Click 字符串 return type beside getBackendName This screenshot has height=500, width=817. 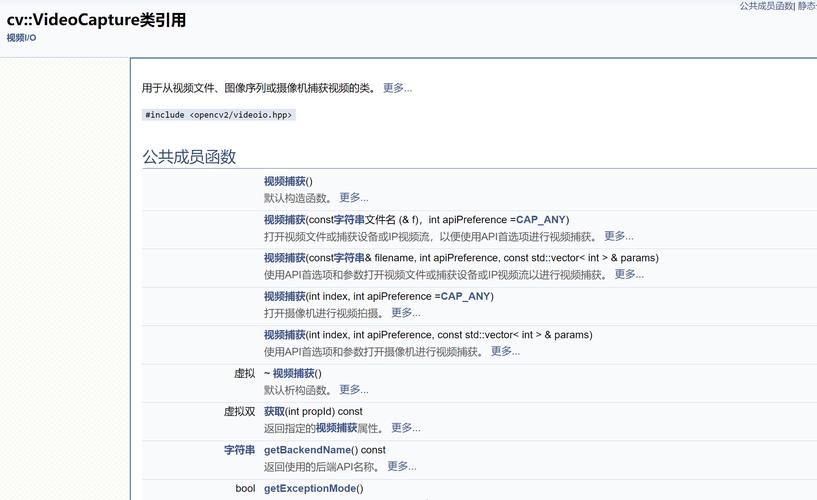pos(240,450)
